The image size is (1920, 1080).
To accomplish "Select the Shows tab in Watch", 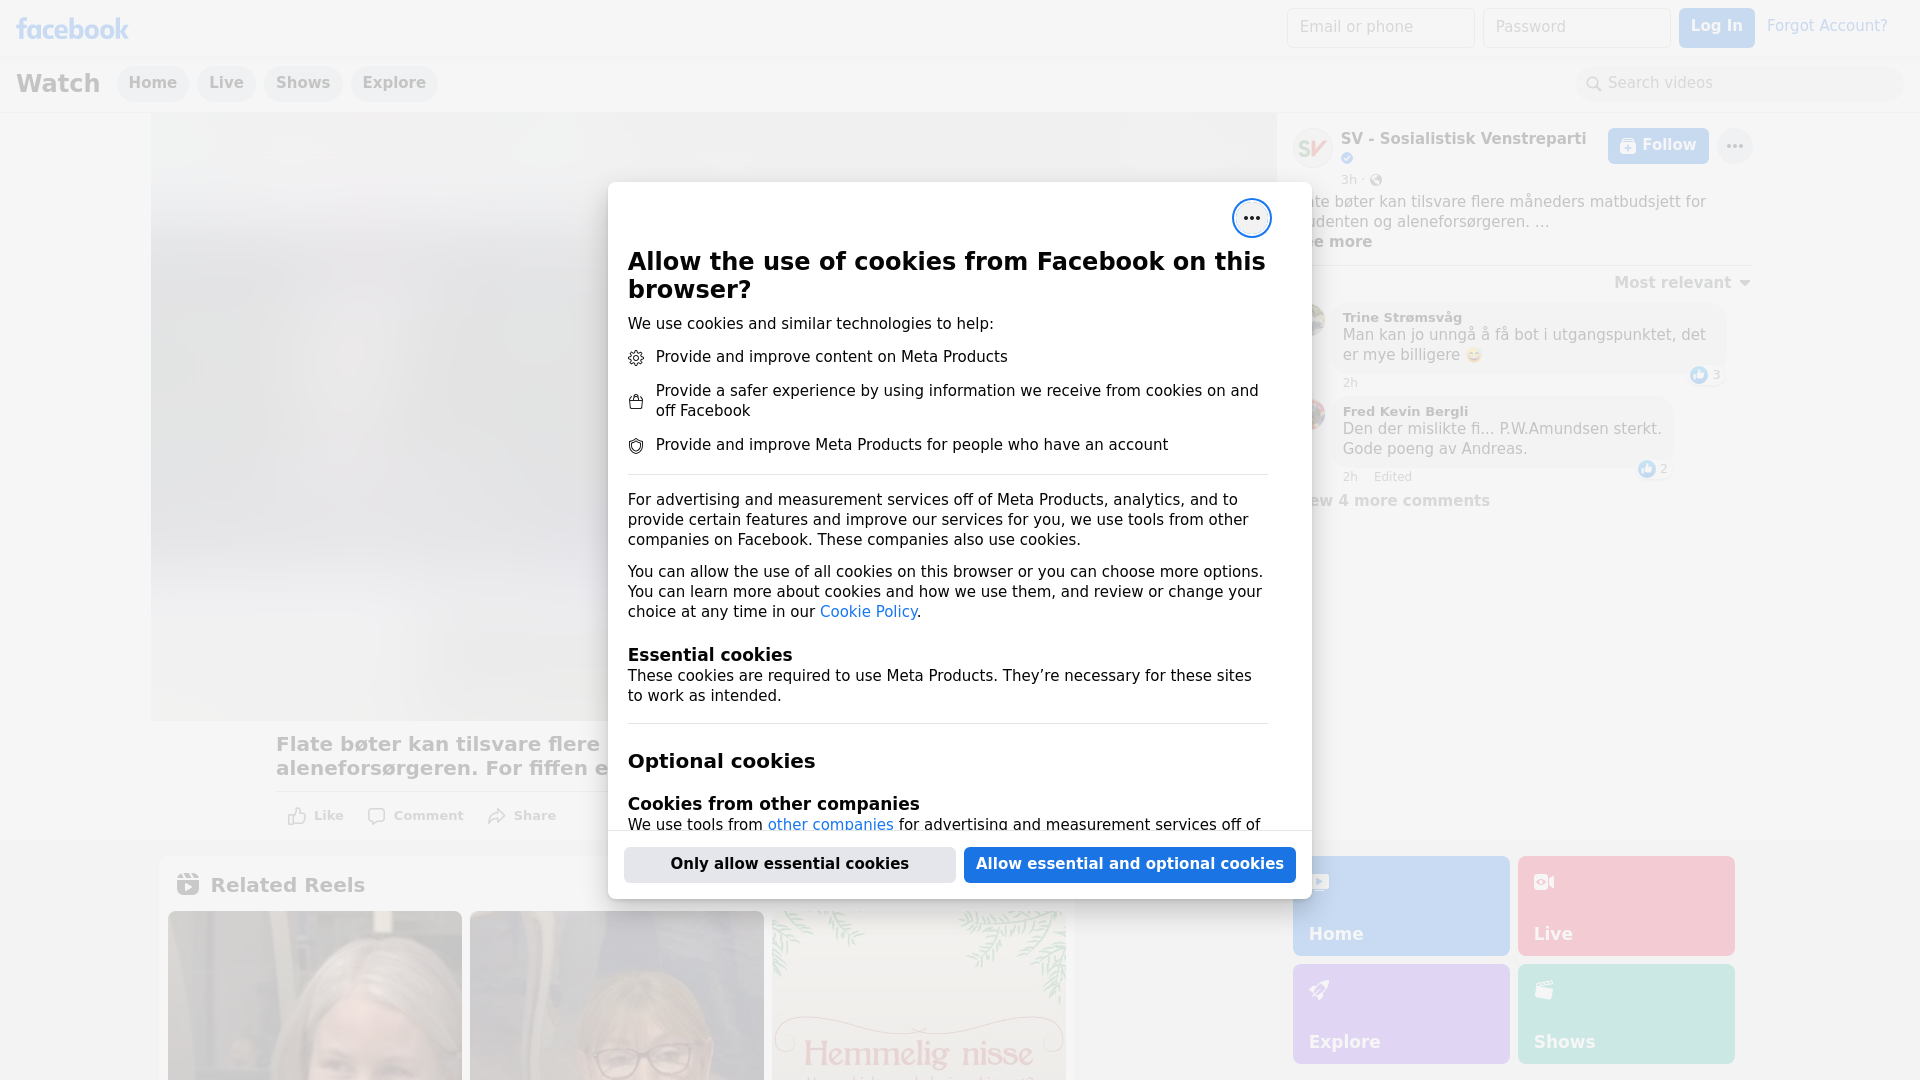I will point(303,83).
